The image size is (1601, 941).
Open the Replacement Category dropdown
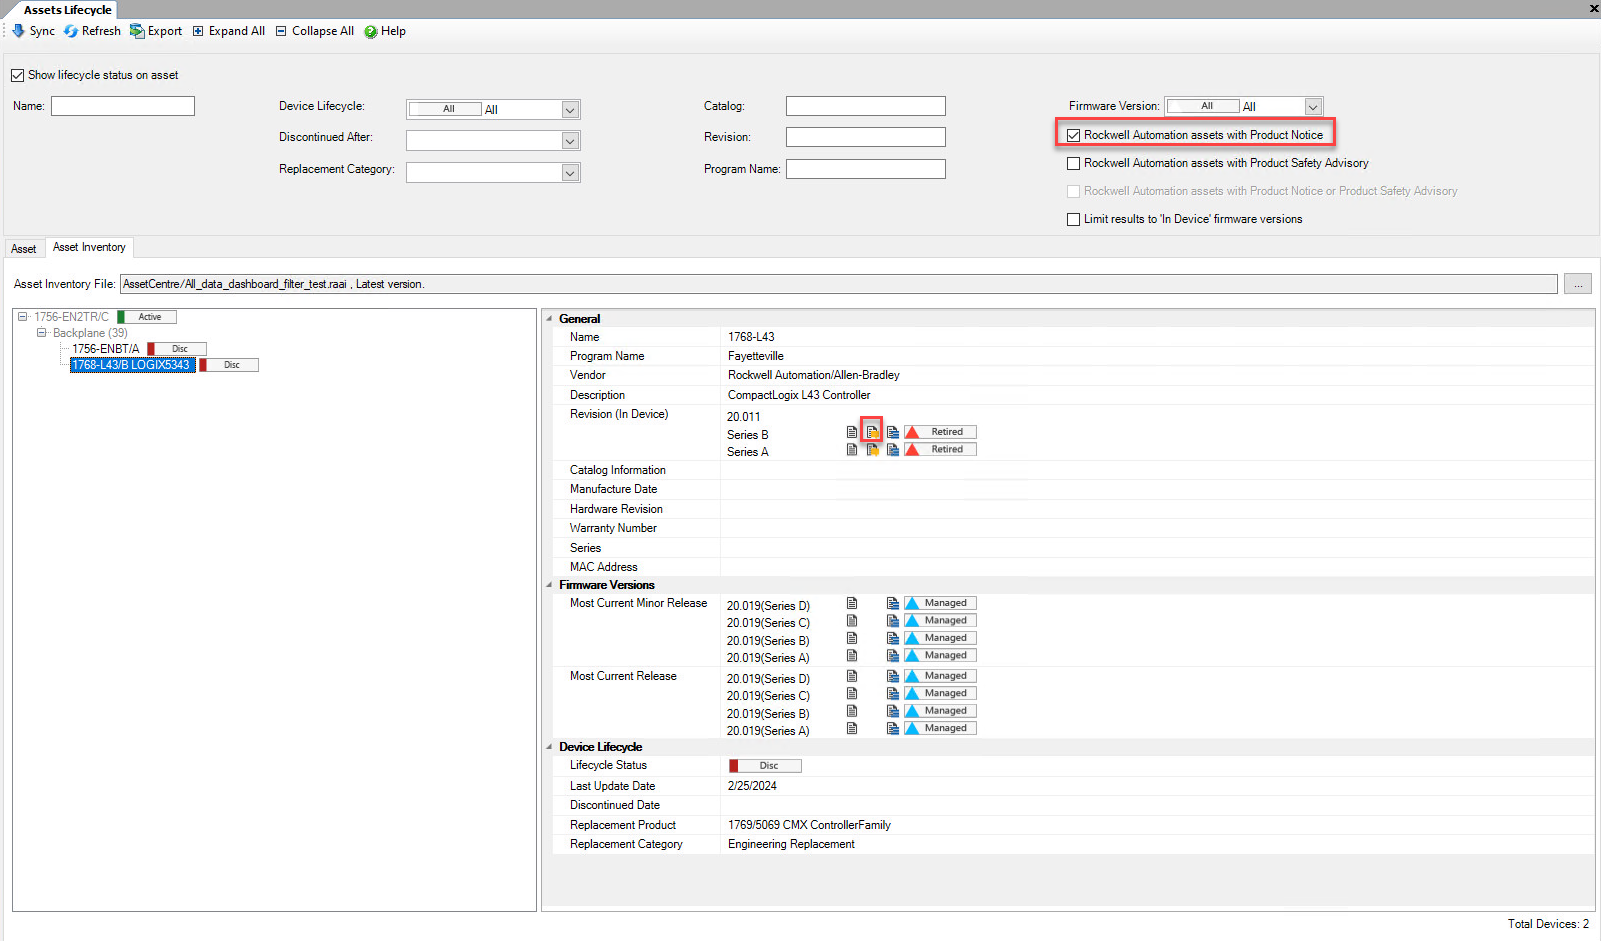coord(570,173)
